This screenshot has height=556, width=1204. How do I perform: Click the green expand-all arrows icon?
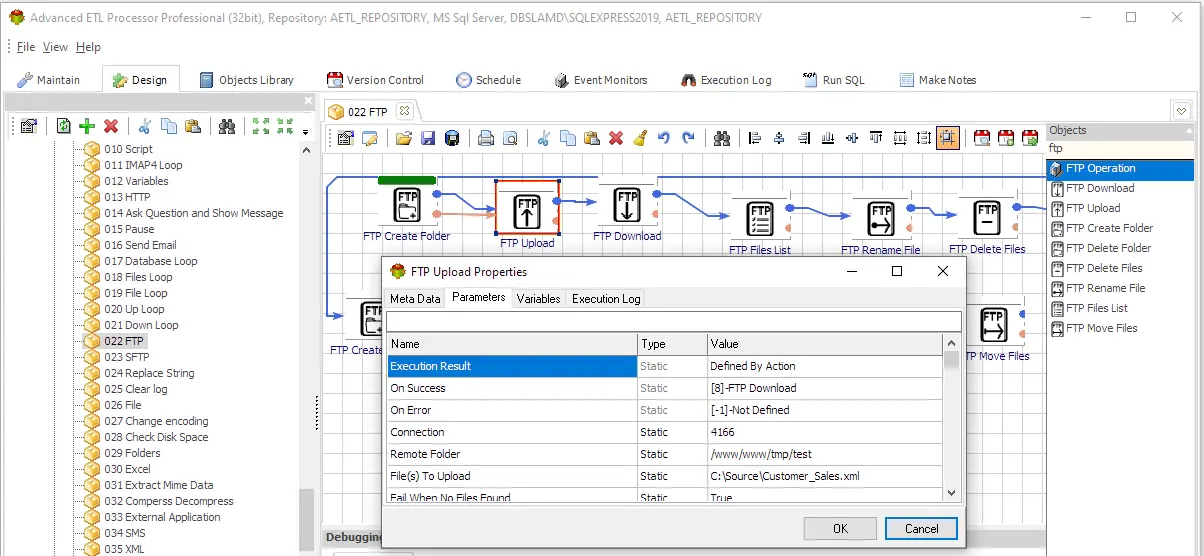(262, 126)
